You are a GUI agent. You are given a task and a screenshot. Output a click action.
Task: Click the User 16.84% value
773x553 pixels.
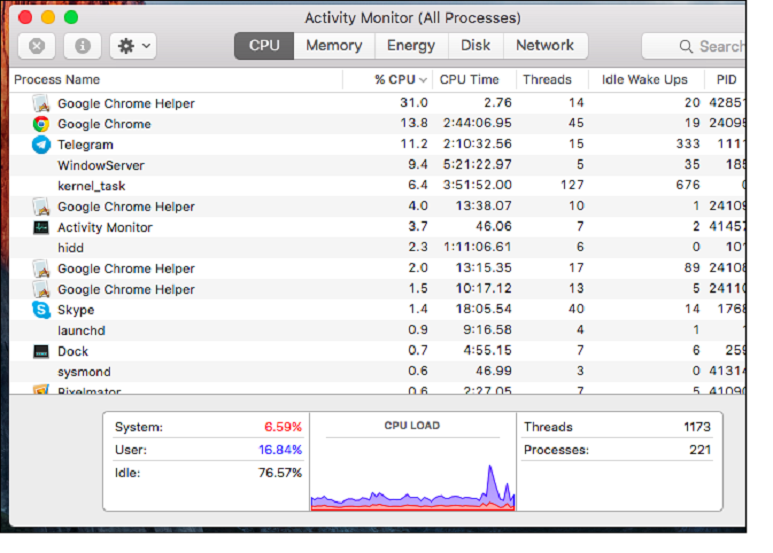point(280,449)
